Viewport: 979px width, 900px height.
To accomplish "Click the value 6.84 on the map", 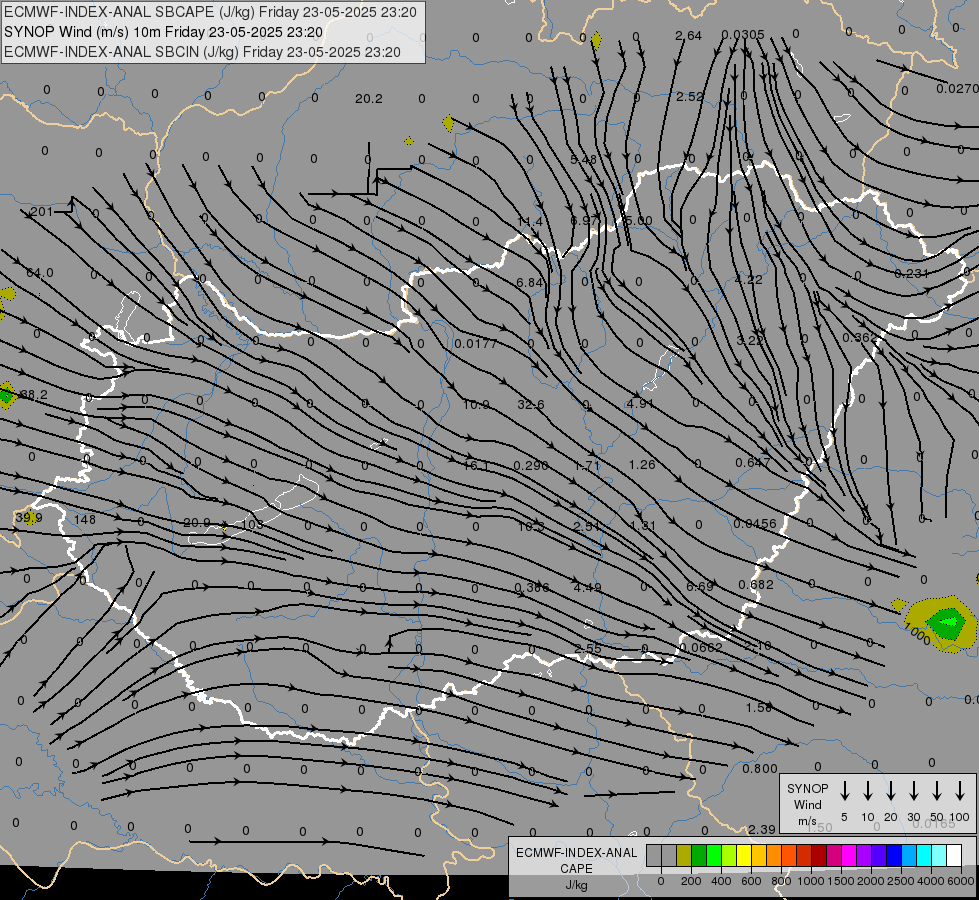I will pyautogui.click(x=529, y=282).
